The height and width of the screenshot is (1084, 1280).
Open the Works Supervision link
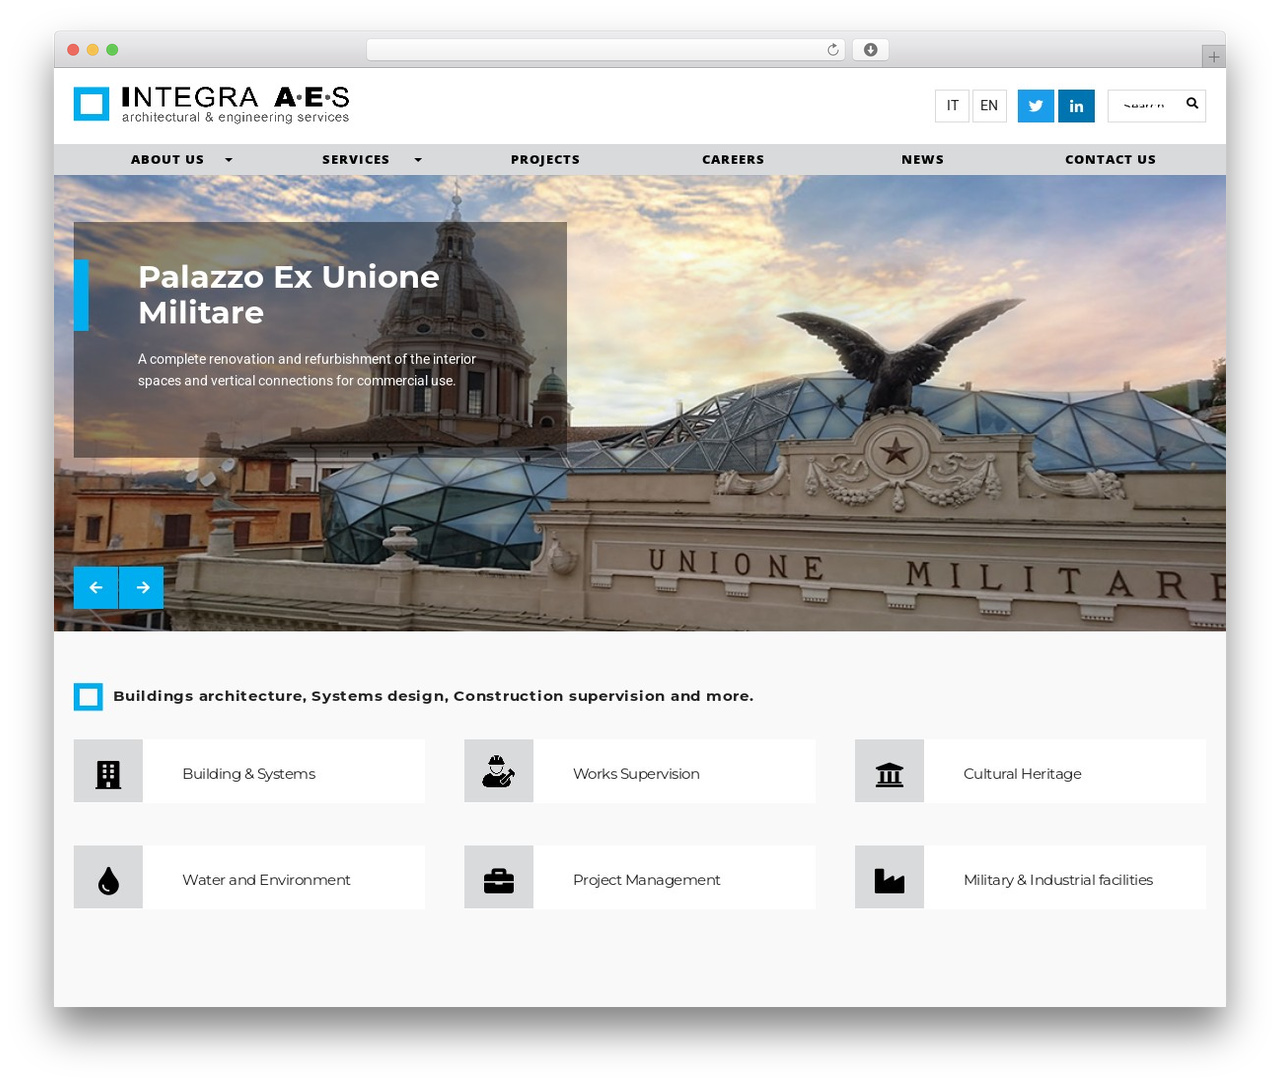tap(636, 773)
